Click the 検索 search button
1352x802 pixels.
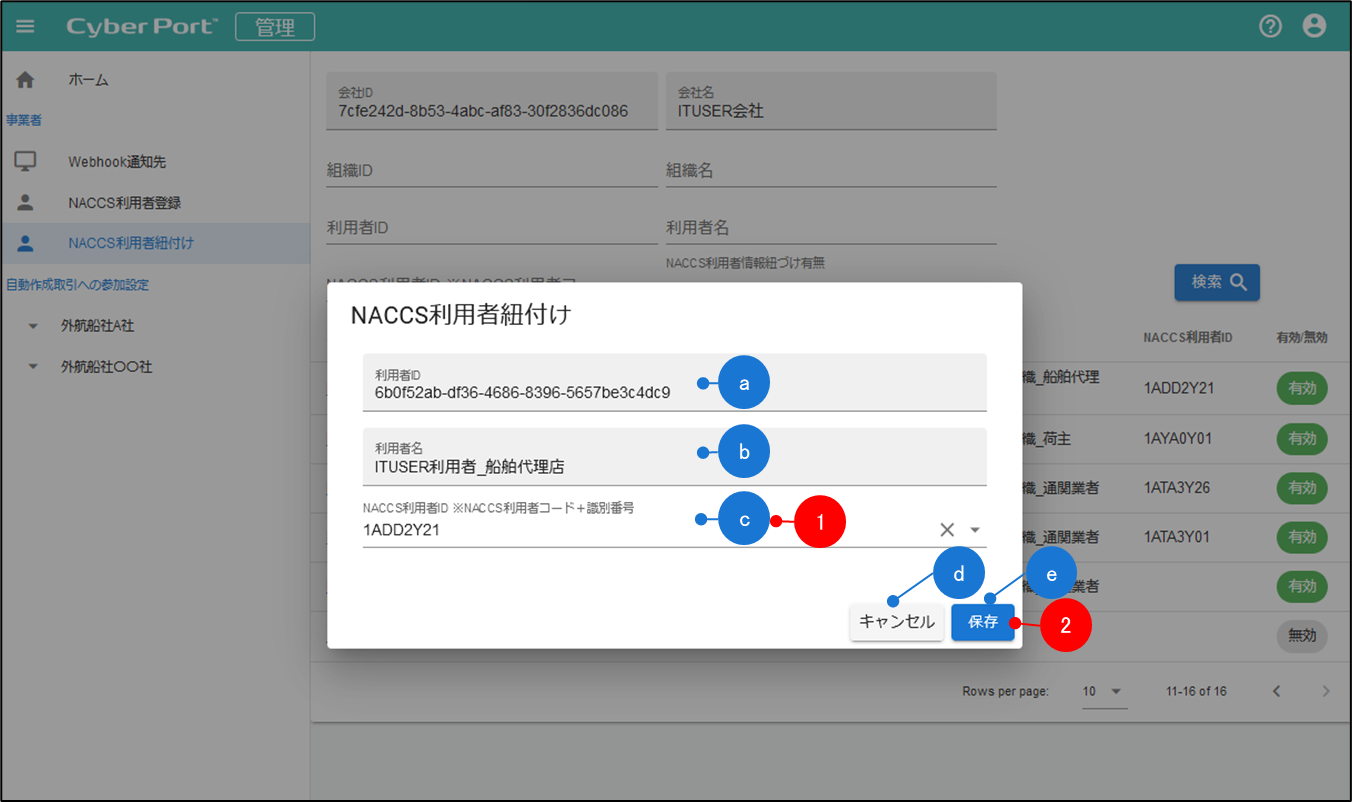click(1216, 283)
